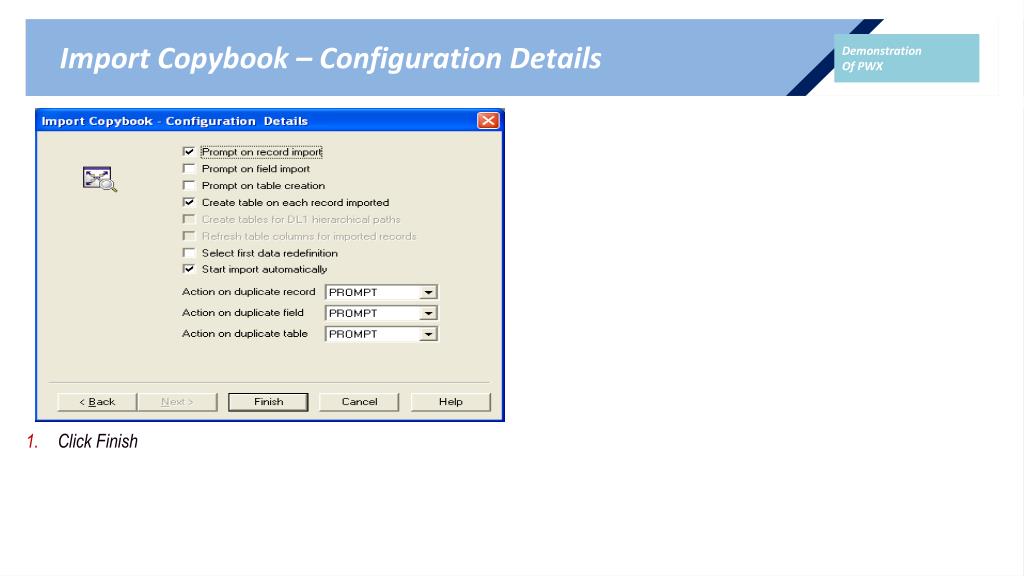
Task: Click the Cancel button
Action: click(x=359, y=402)
